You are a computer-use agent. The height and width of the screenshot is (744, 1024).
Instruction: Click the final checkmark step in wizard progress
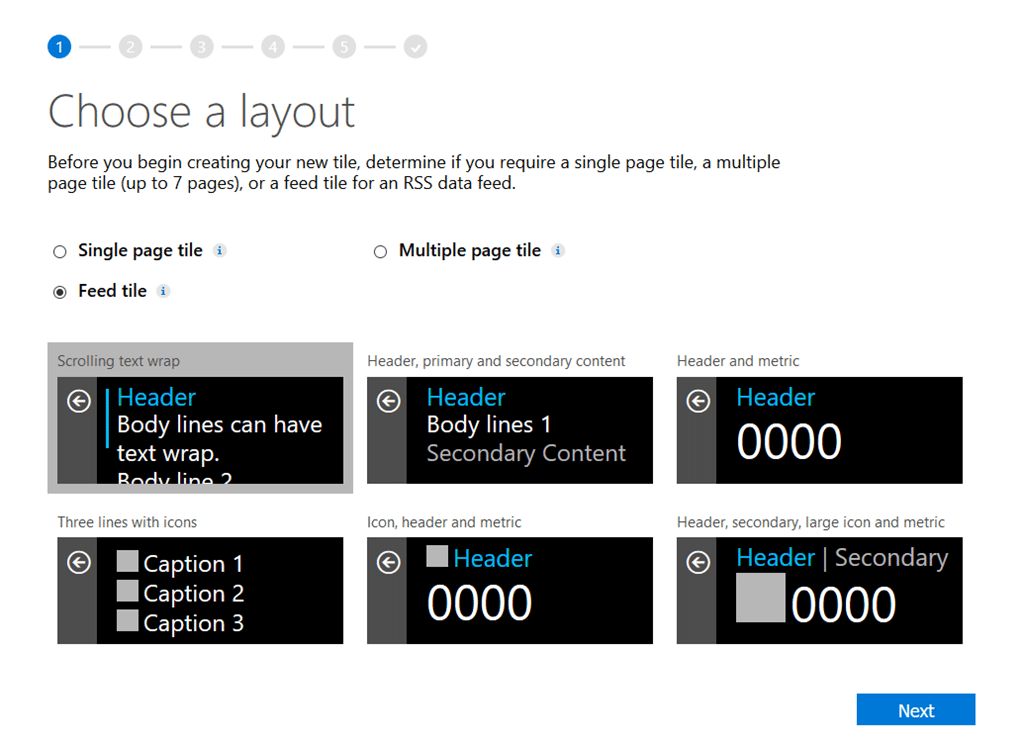416,47
